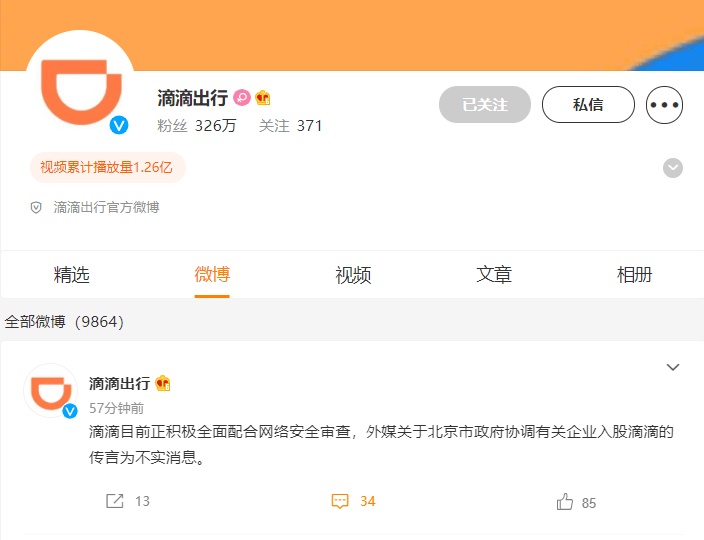Screen dimensions: 704x540
Task: Open the 粉丝 326万 followers list
Action: pyautogui.click(x=197, y=126)
